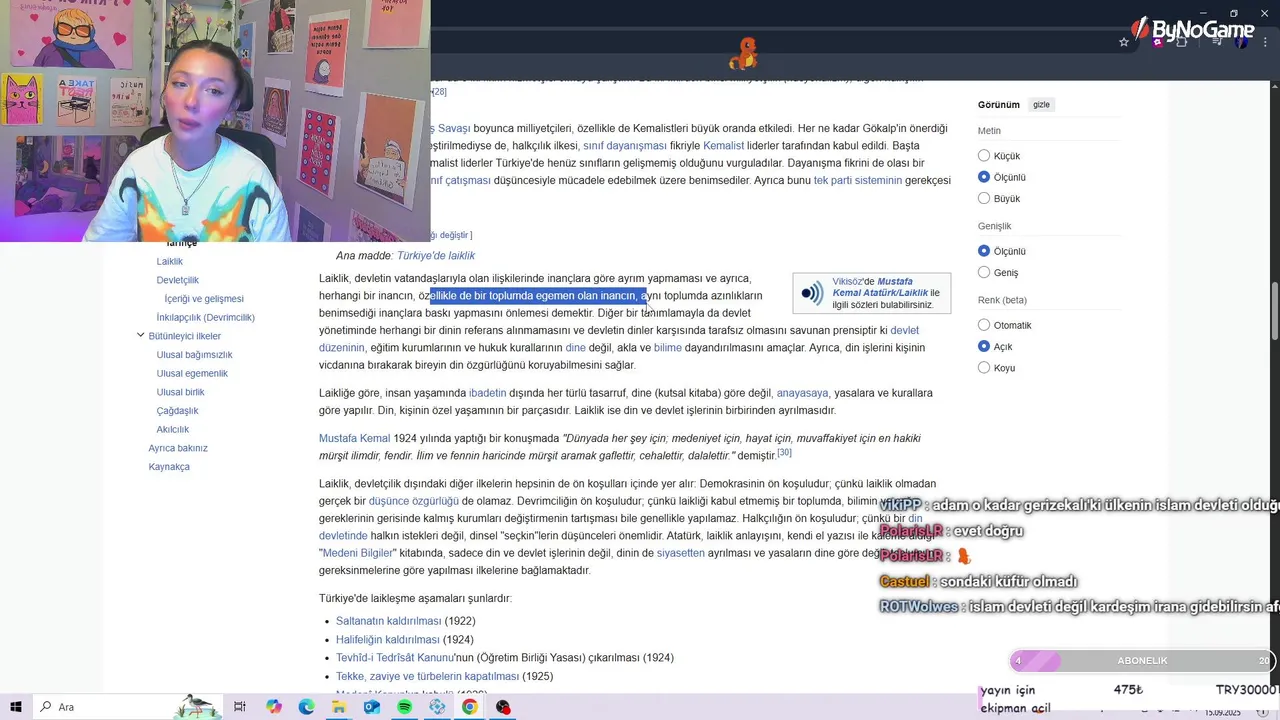Open footnote reference 30
1280x720 pixels.
point(784,453)
